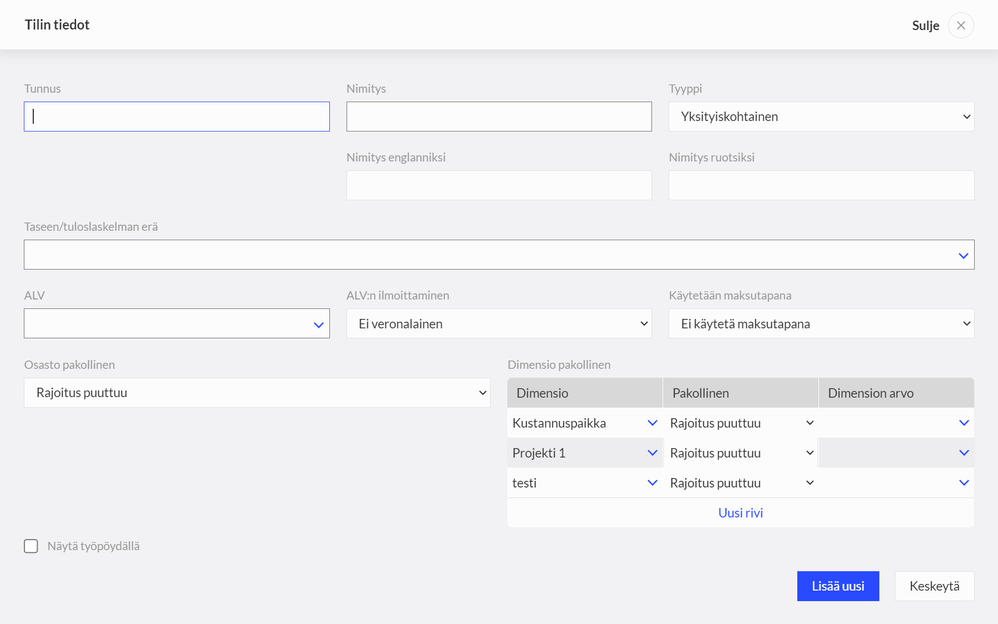Close dialog with the X icon

coord(960,25)
